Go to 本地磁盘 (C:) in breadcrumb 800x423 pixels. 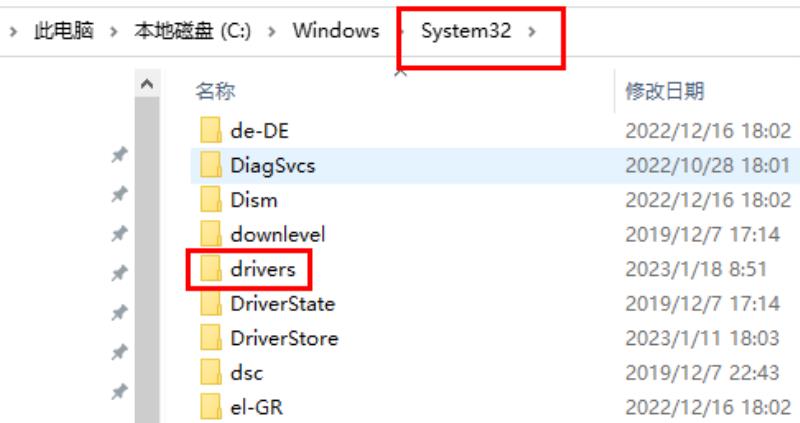pyautogui.click(x=192, y=31)
